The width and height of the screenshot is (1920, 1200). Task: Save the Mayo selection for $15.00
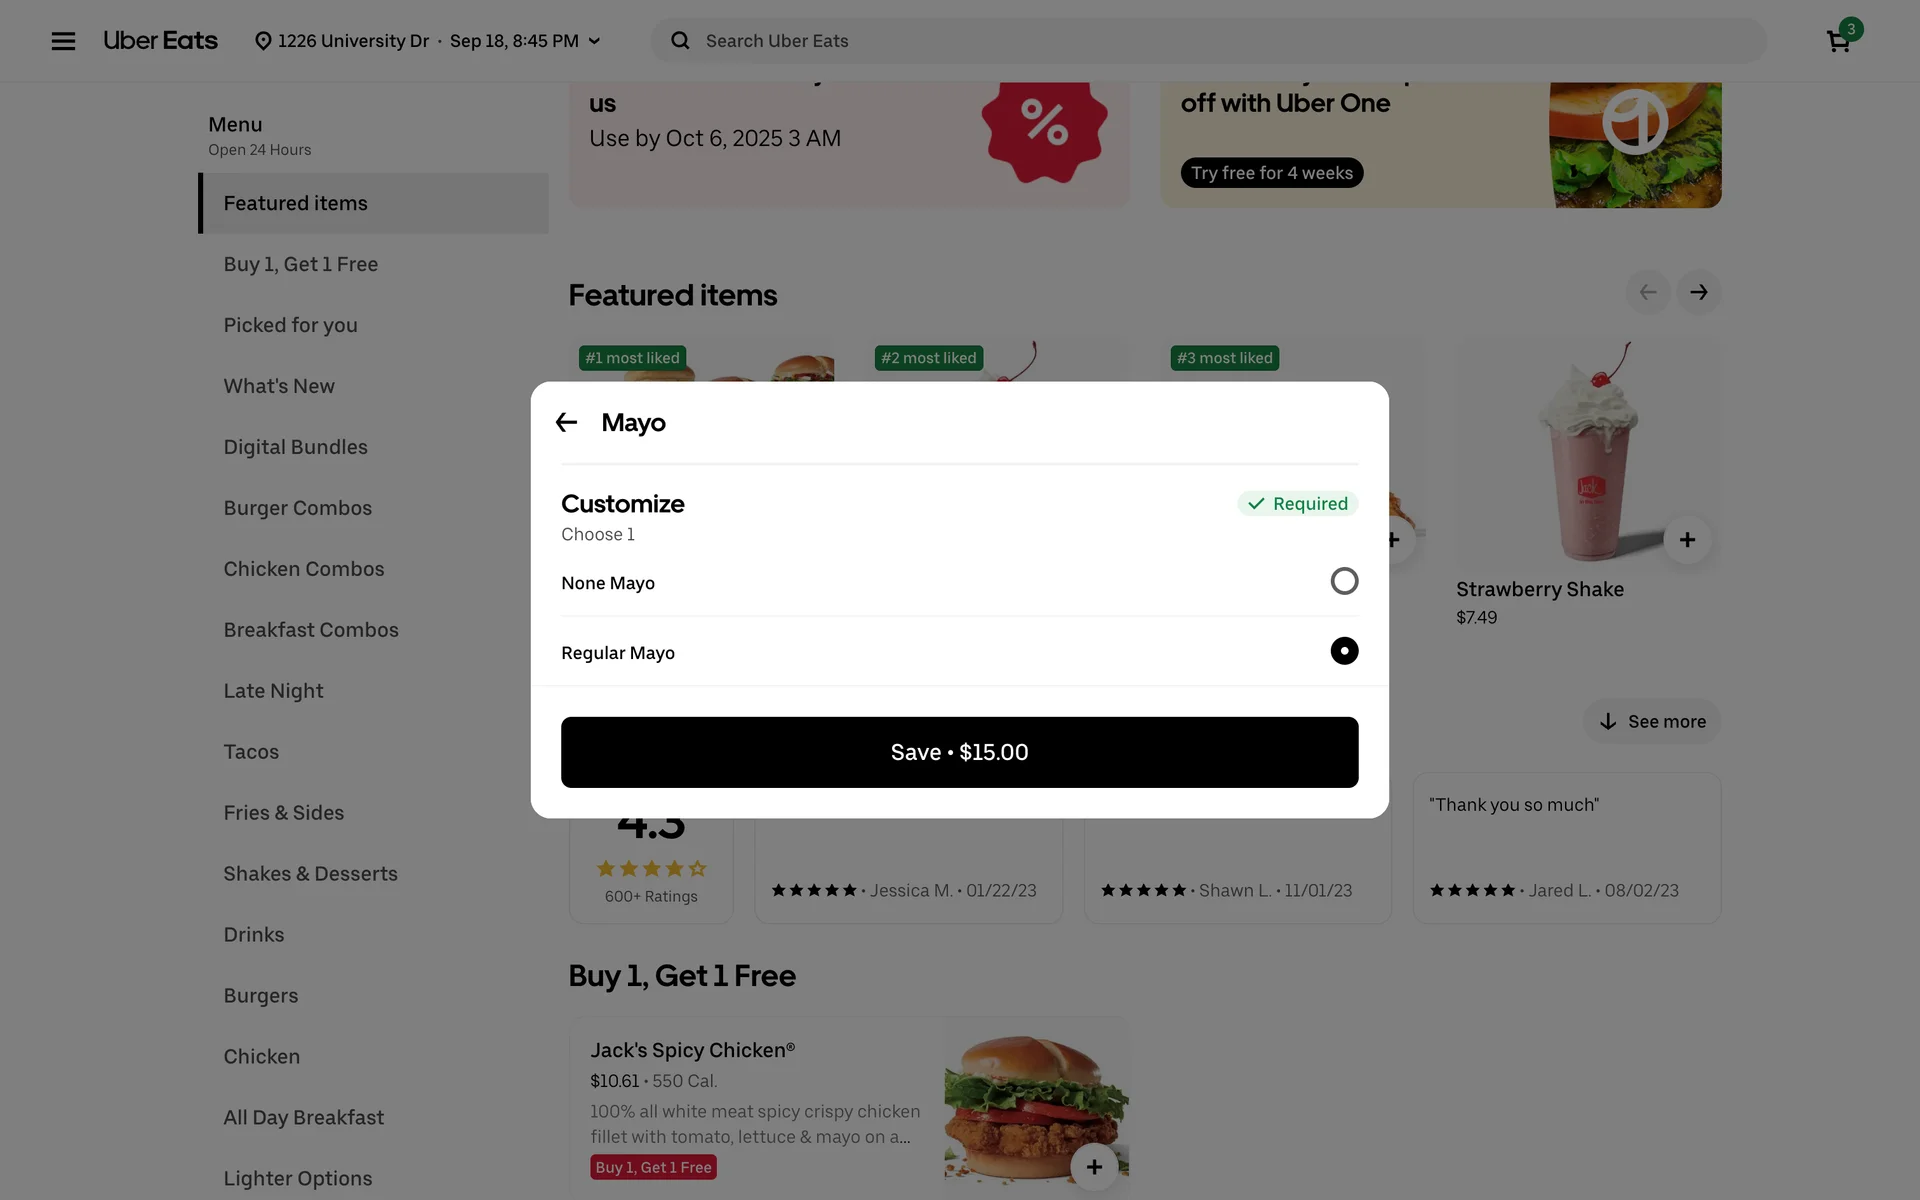[959, 752]
